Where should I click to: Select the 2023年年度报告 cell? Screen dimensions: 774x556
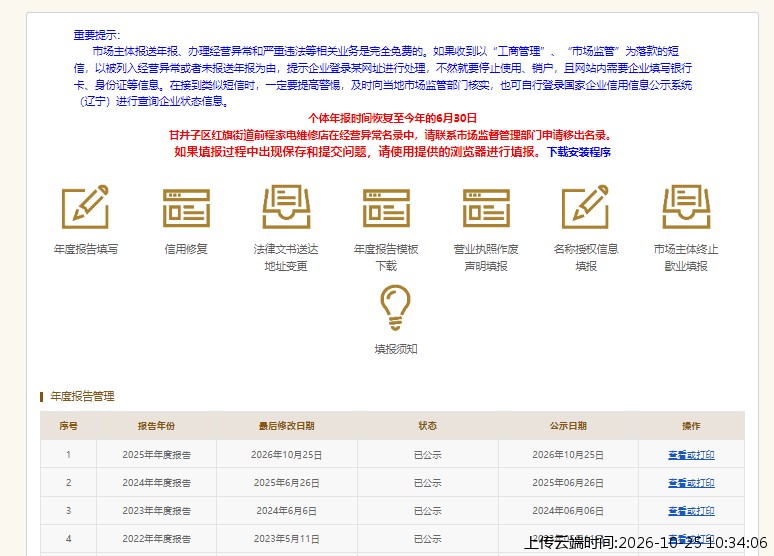click(x=156, y=511)
